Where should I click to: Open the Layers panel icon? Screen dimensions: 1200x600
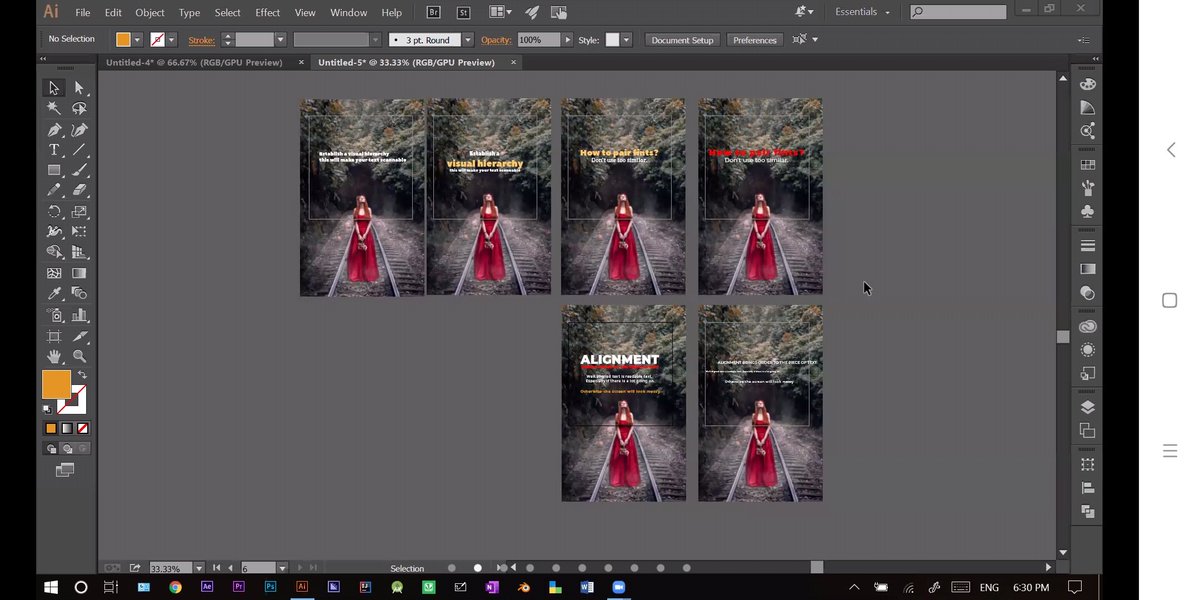tap(1087, 407)
